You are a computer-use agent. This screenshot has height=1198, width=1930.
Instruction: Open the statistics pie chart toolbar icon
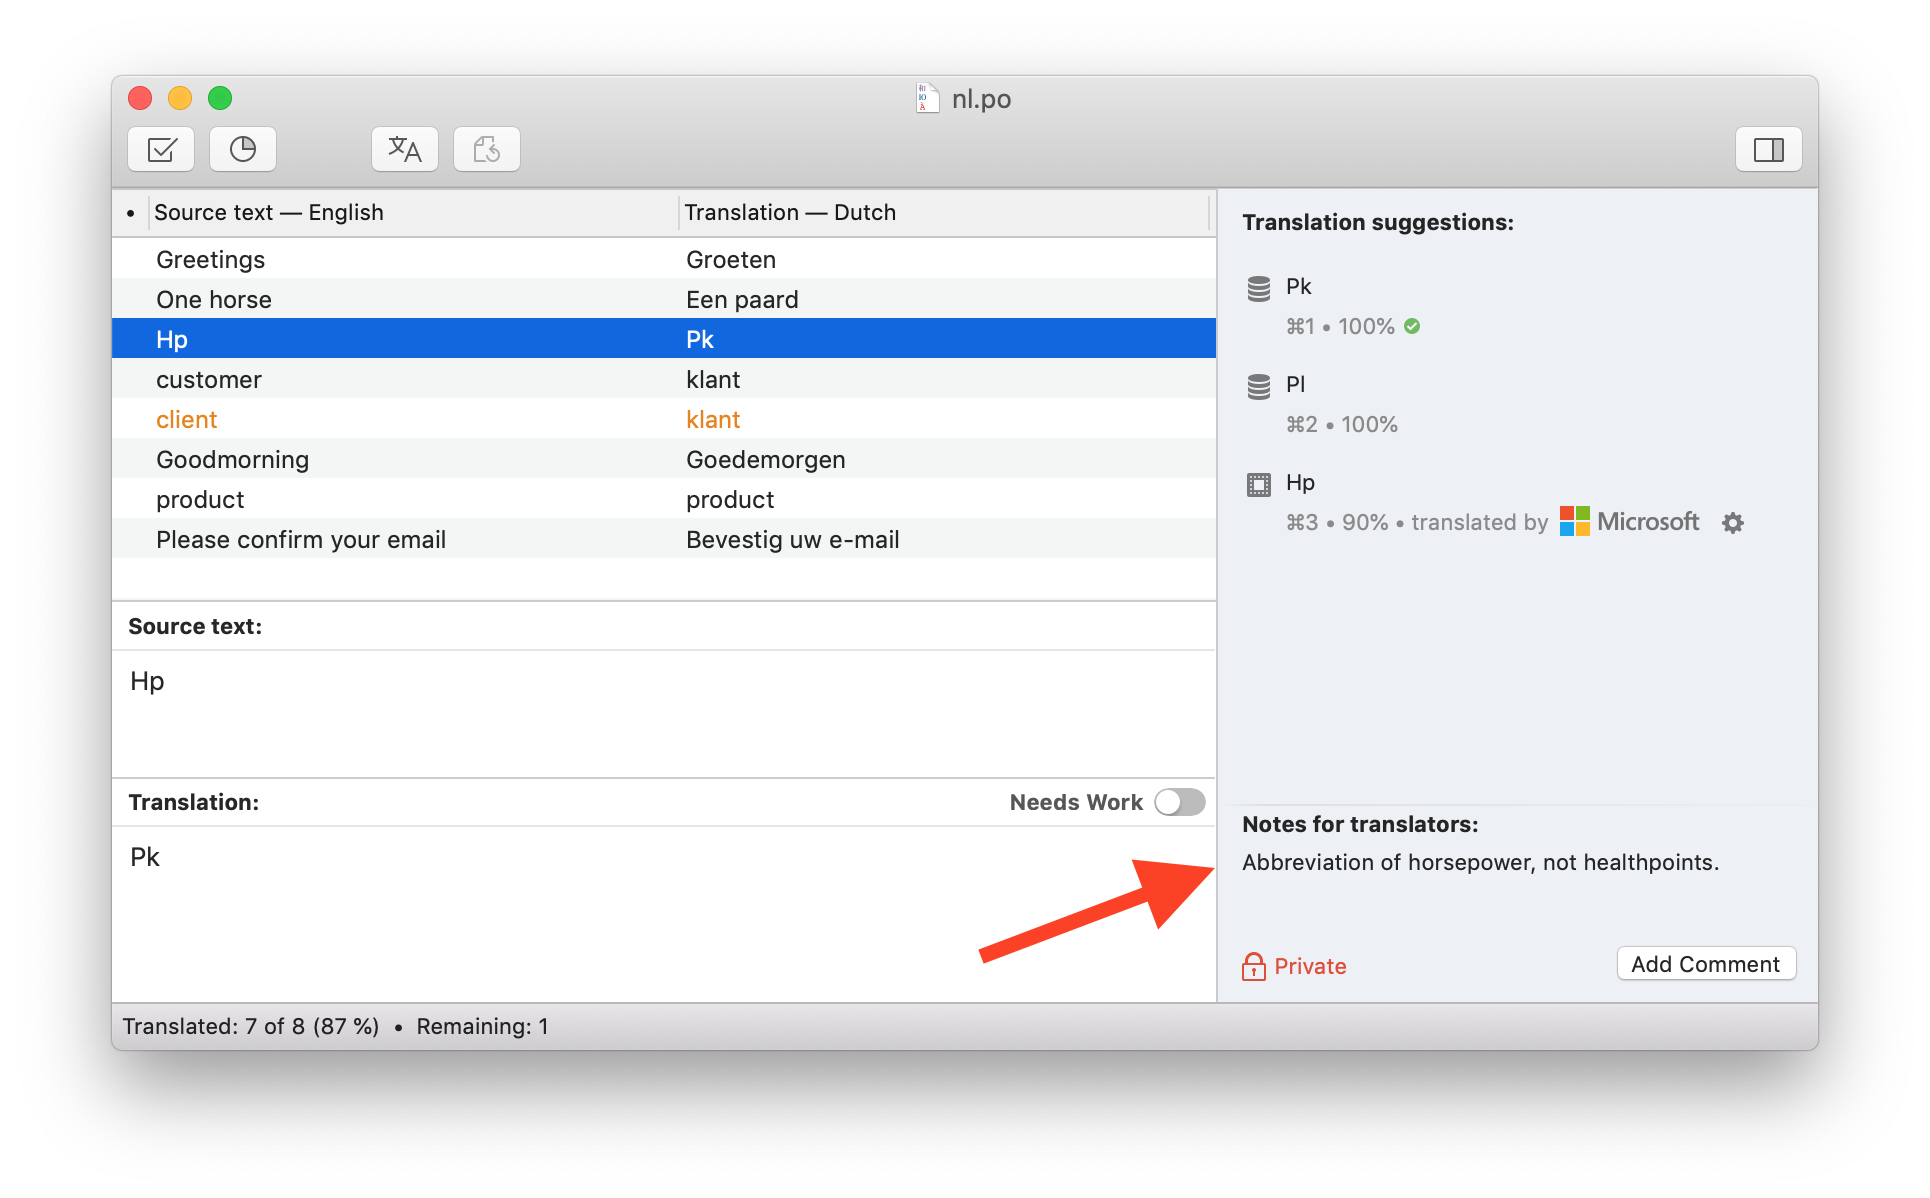[243, 150]
